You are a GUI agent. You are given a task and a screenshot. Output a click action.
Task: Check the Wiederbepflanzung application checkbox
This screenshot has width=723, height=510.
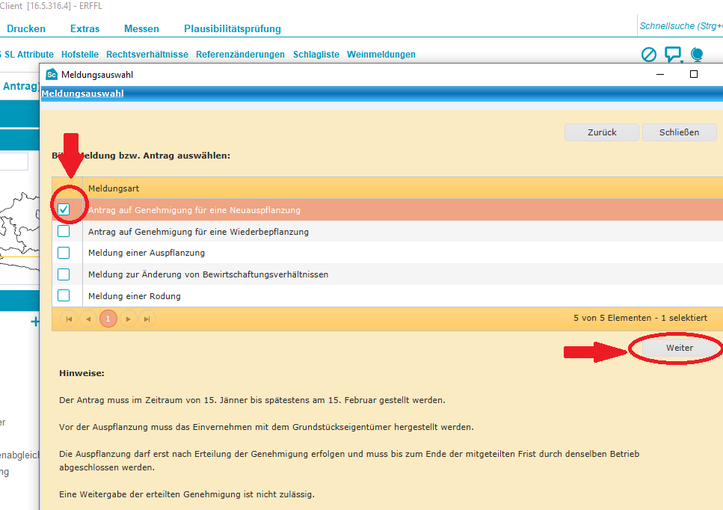pyautogui.click(x=64, y=232)
